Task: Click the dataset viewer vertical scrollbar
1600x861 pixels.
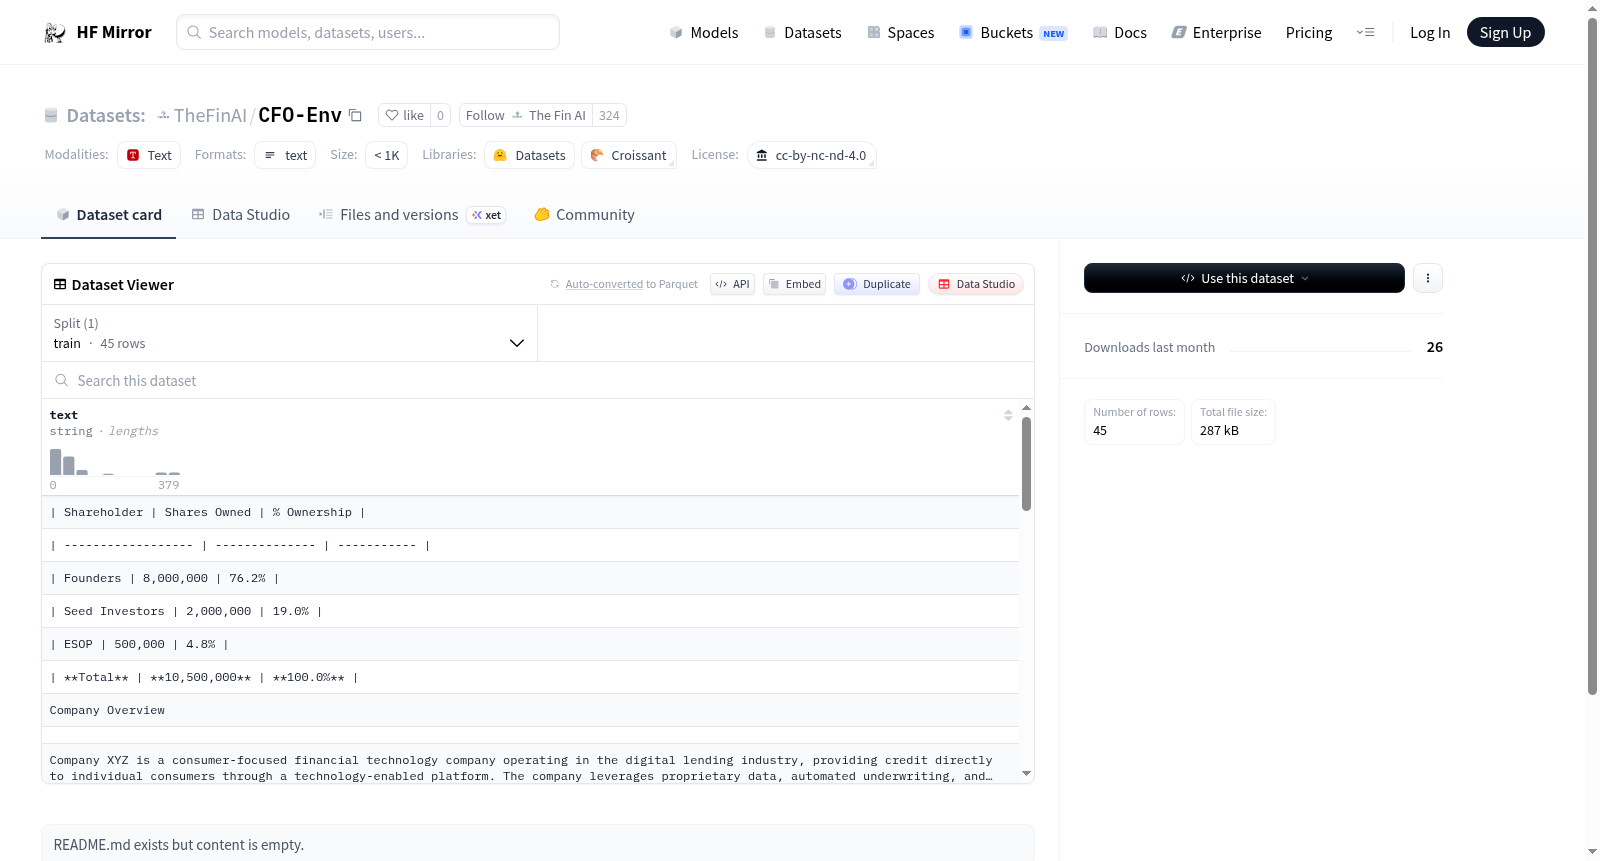Action: point(1026,464)
